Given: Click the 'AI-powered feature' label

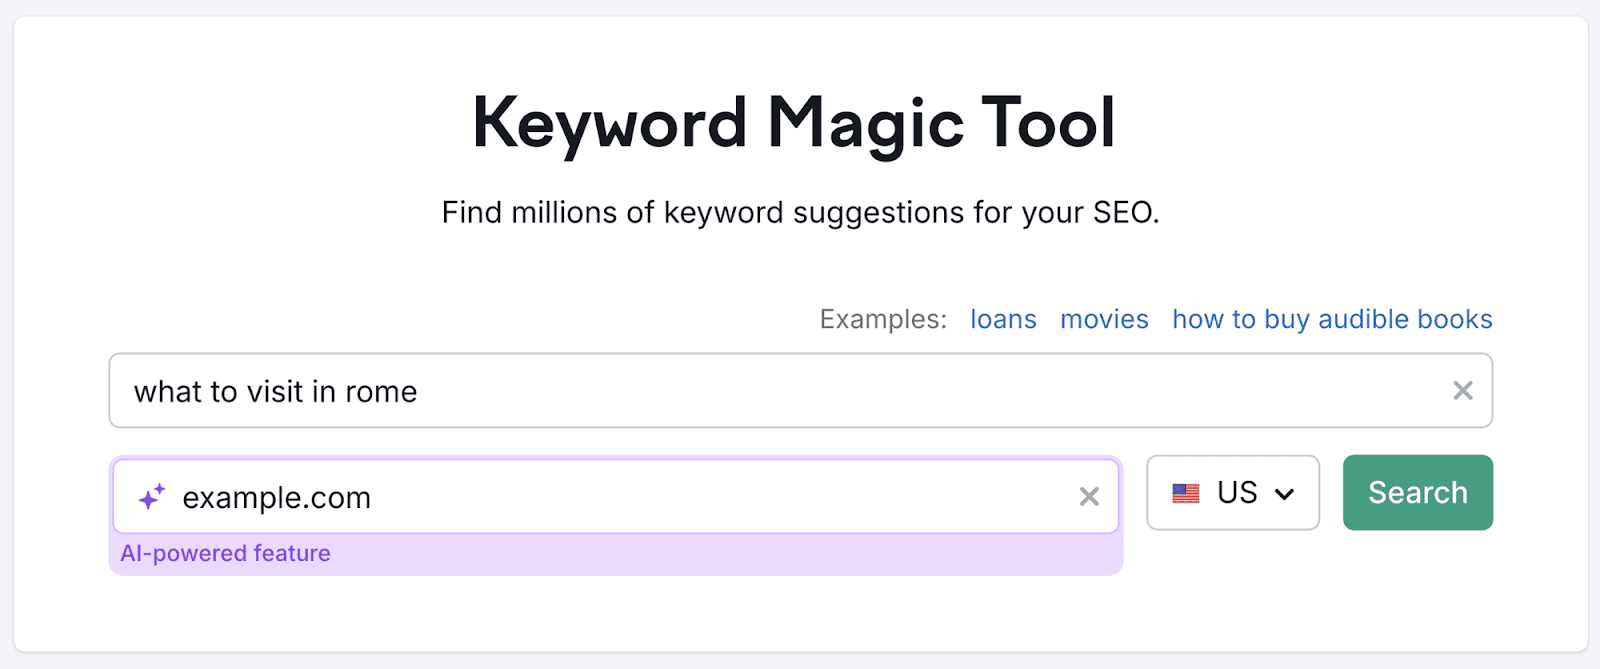Looking at the screenshot, I should click(x=225, y=553).
